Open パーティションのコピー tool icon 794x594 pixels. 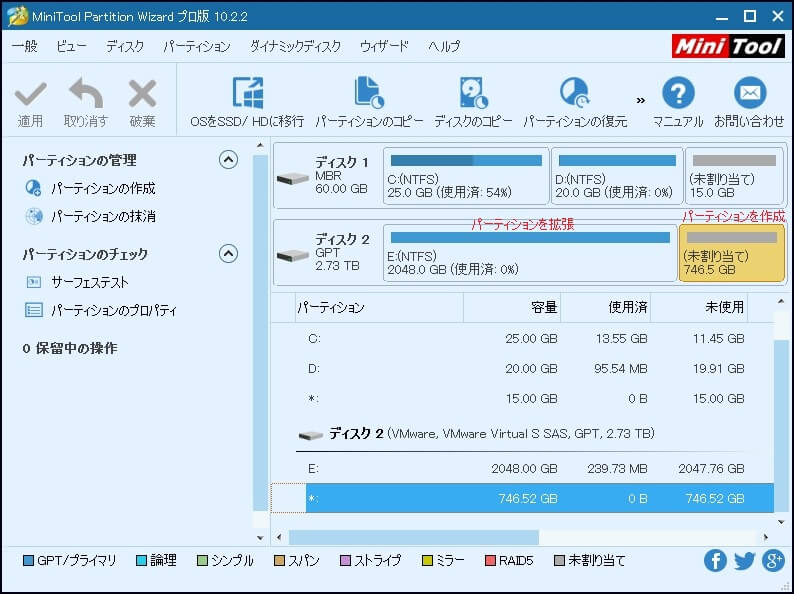(x=369, y=93)
